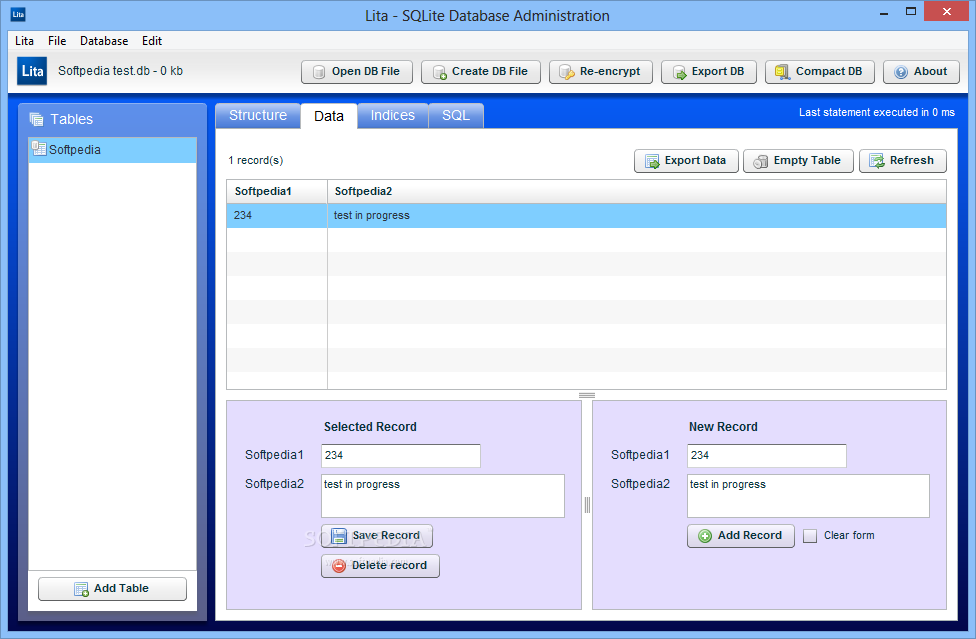Click Softpedia2 text area in New Record

[x=808, y=496]
